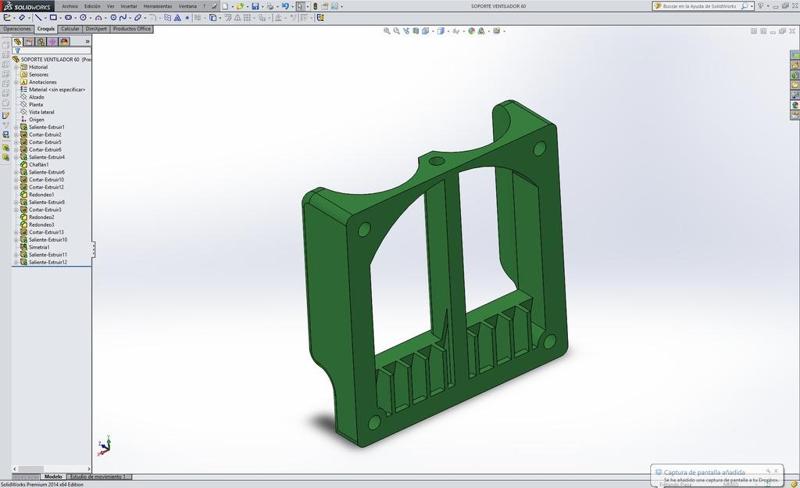Image resolution: width=800 pixels, height=488 pixels.
Task: Click the Undo icon
Action: coord(285,6)
